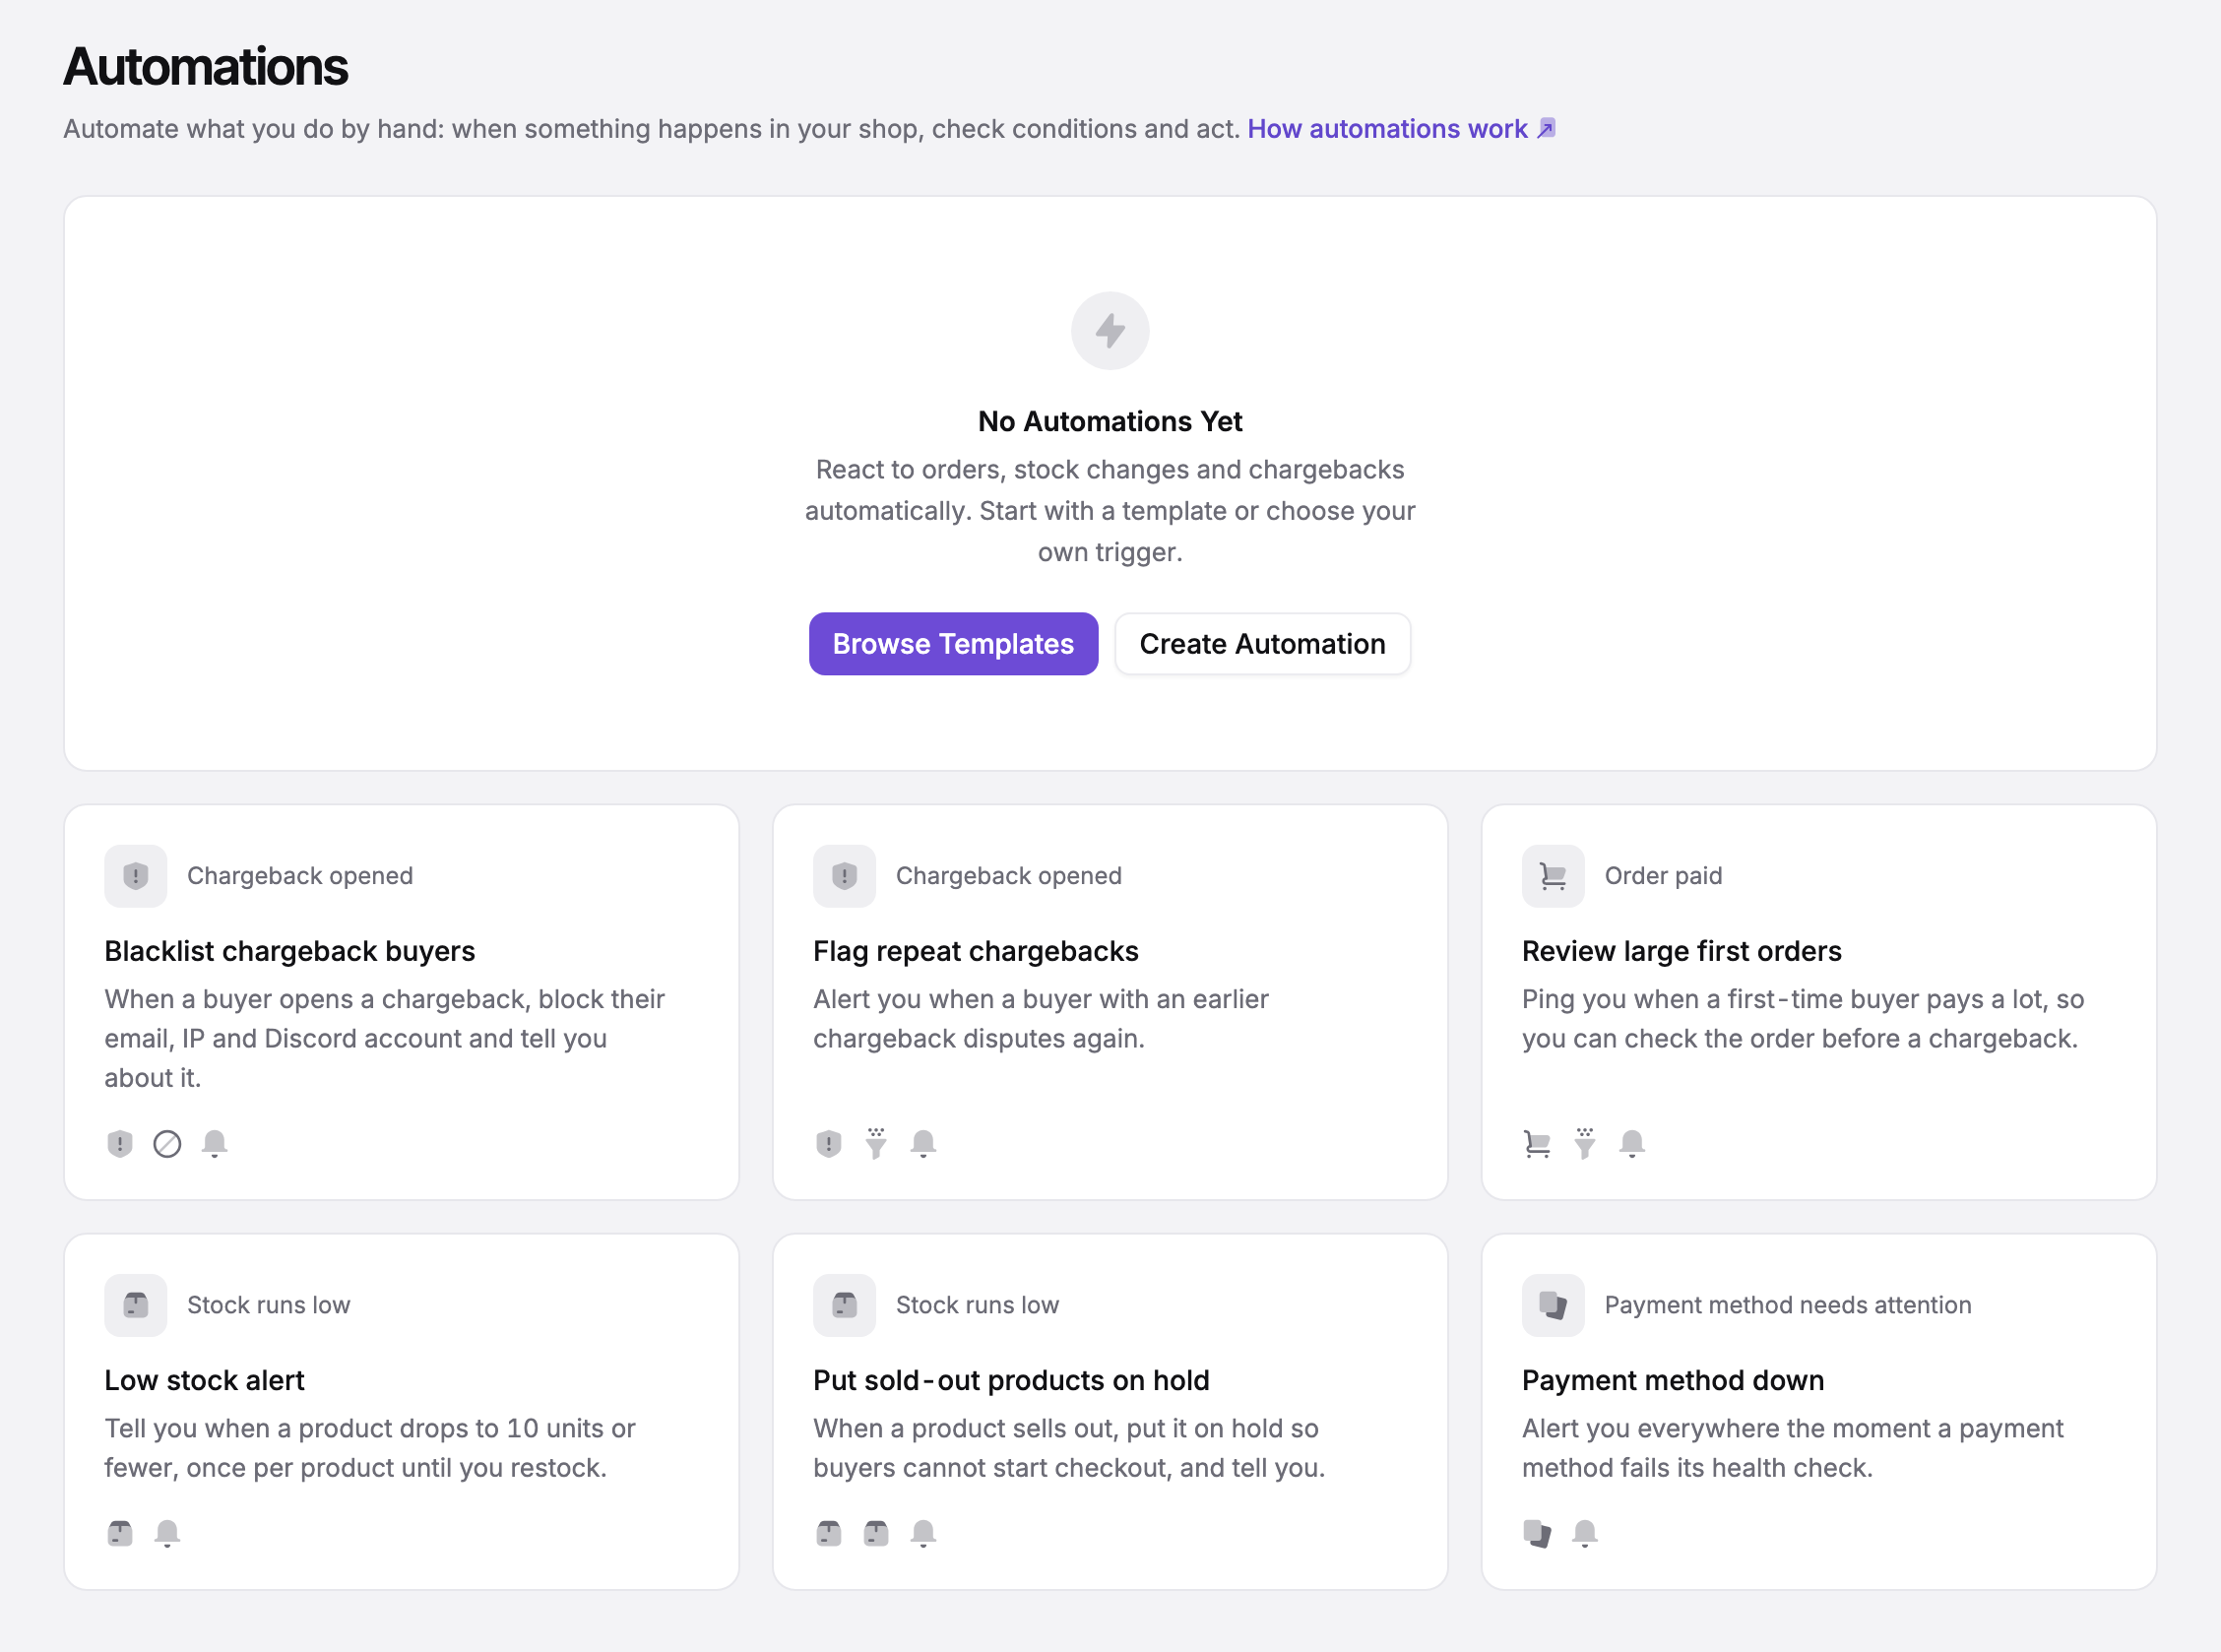Click the Automations page heading
Image resolution: width=2221 pixels, height=1652 pixels.
point(206,67)
